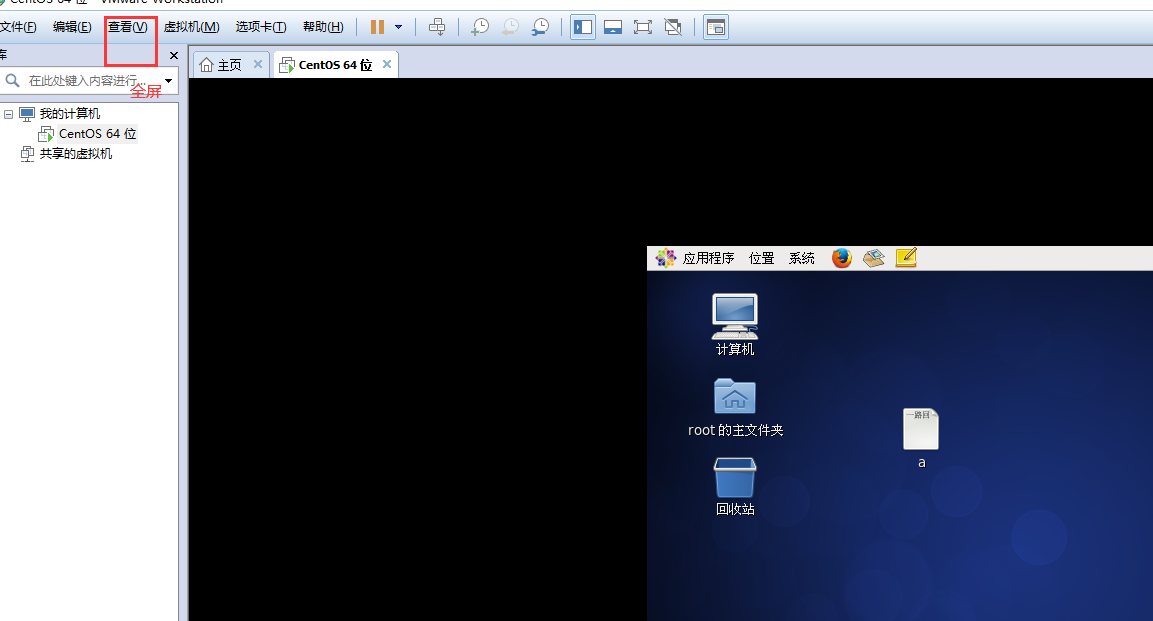1153x621 pixels.
Task: Open the 应用程序 menu in CentOS panel
Action: pyautogui.click(x=708, y=258)
